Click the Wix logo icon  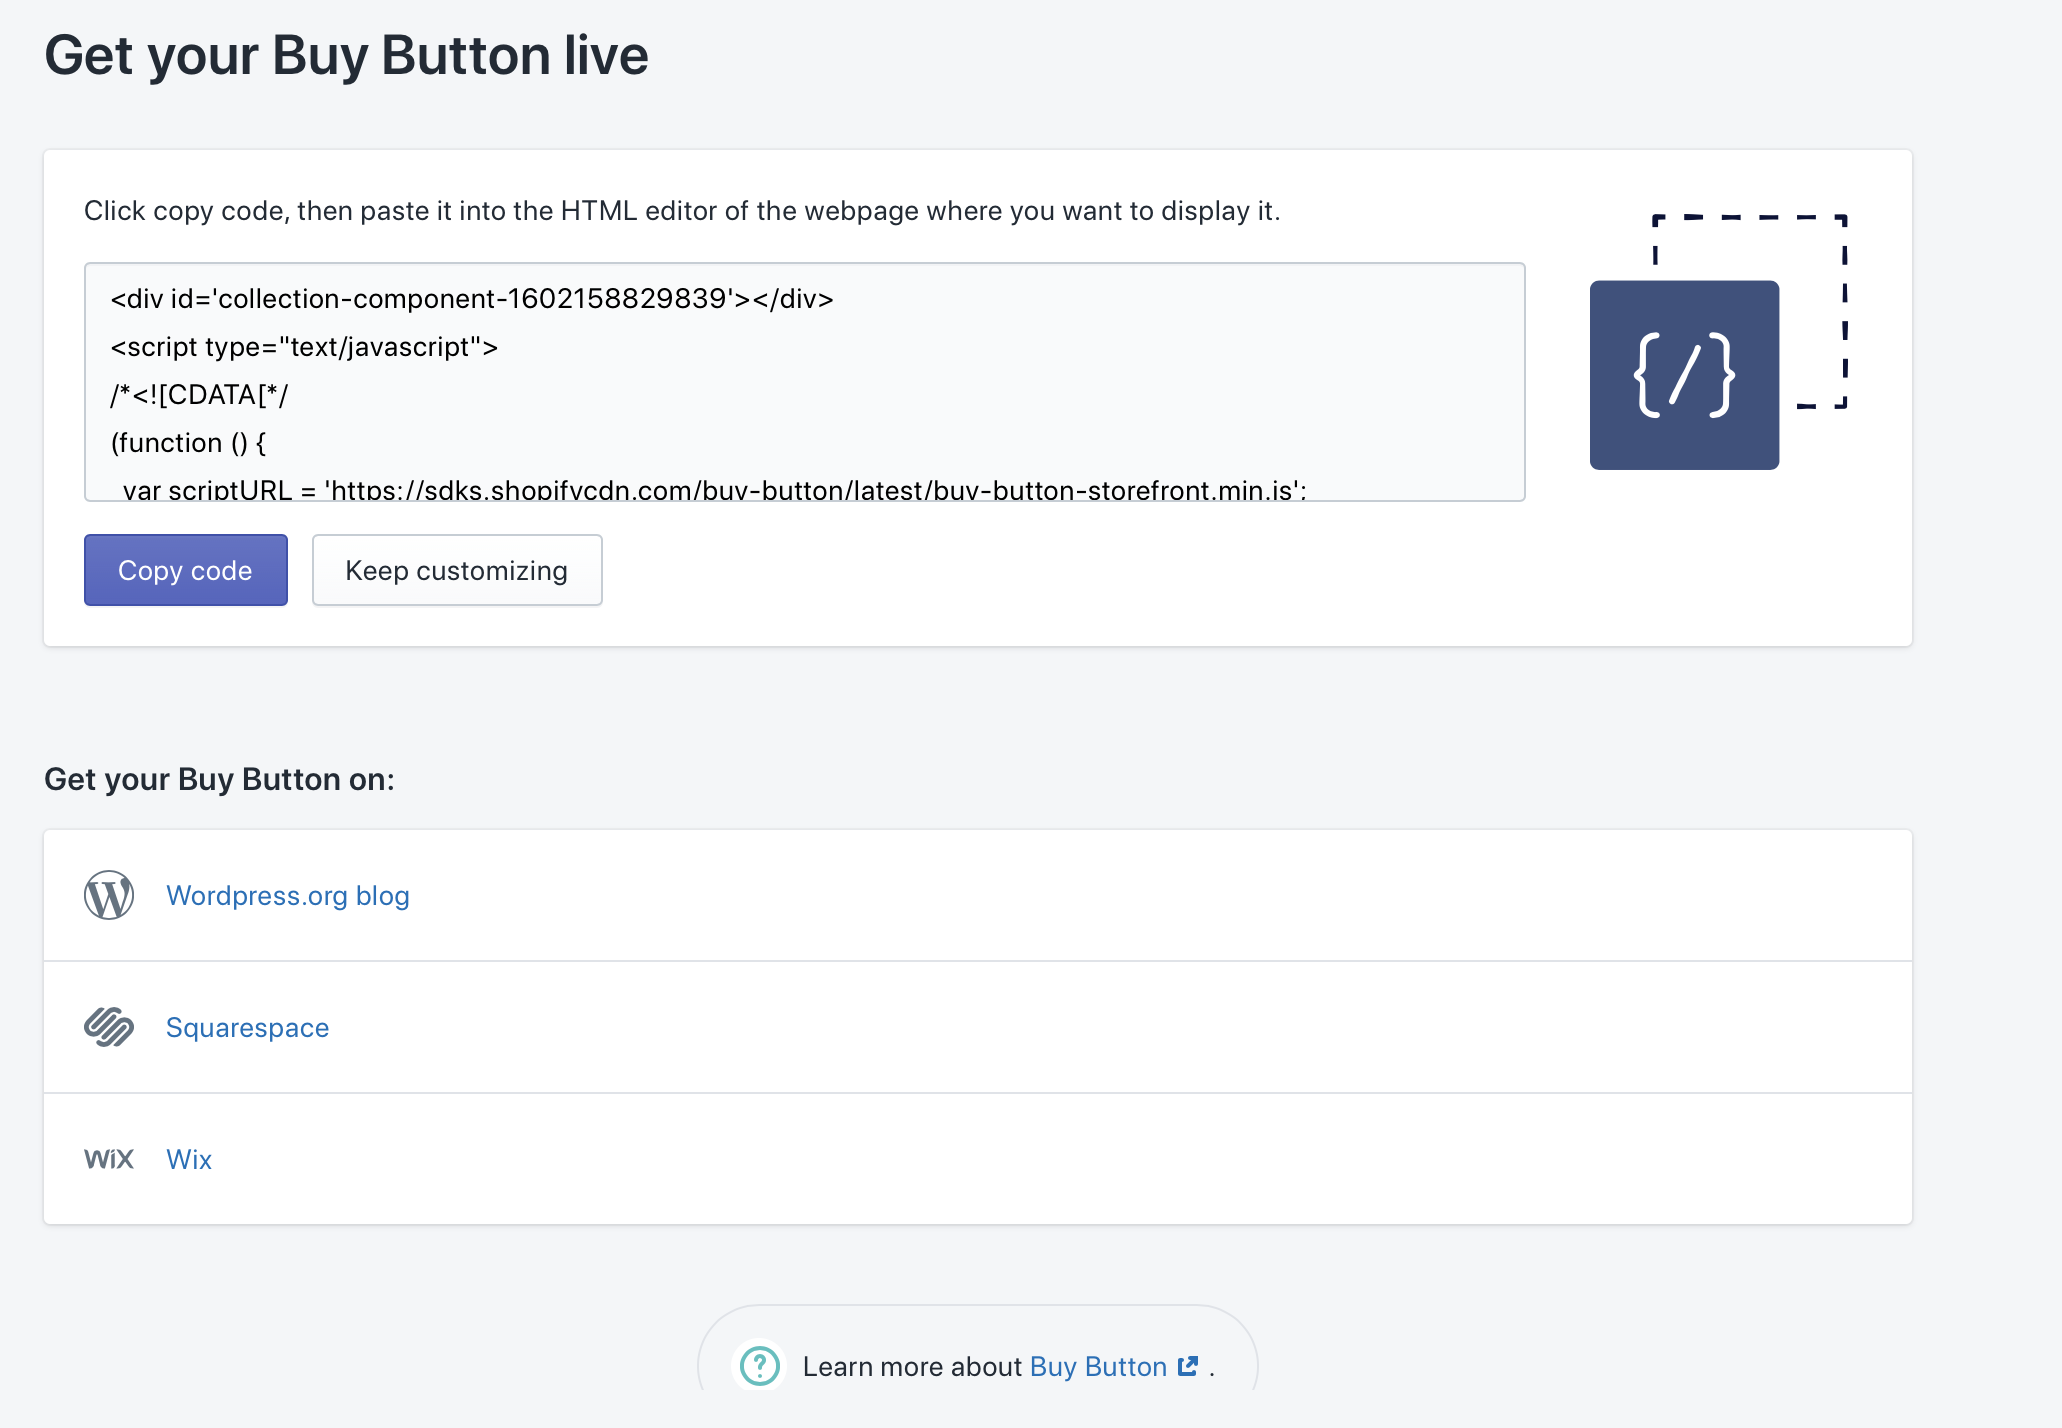[x=109, y=1159]
